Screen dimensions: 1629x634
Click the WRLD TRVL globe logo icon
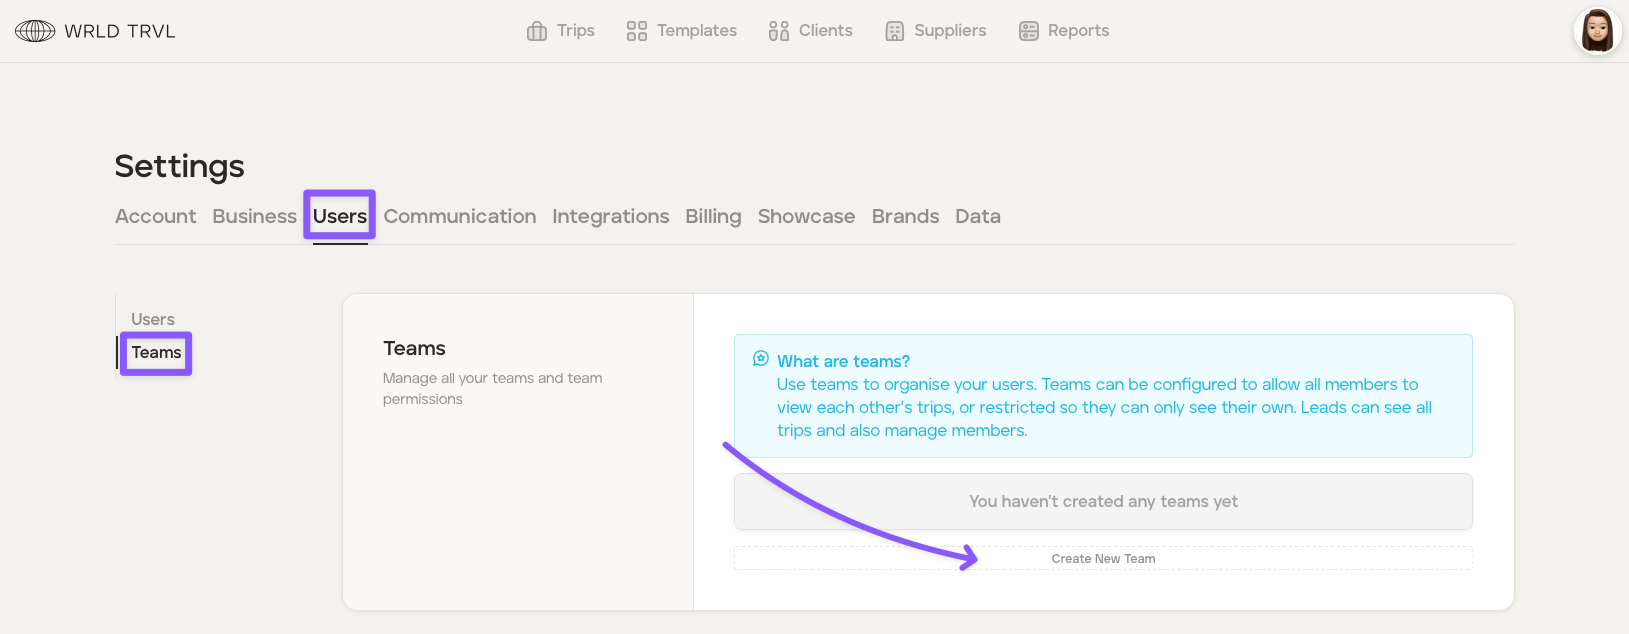click(x=35, y=31)
